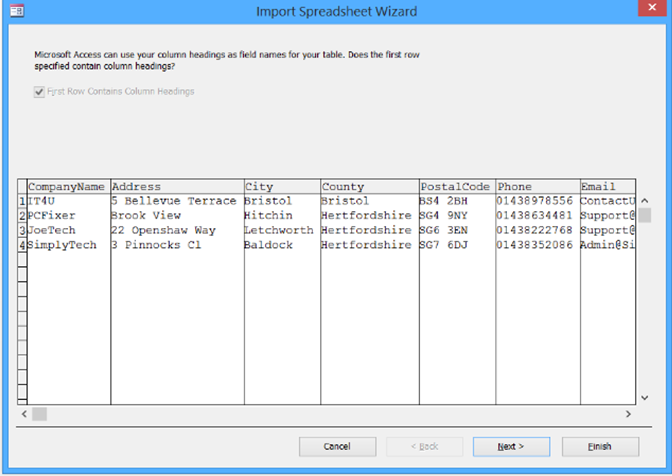Click the PCFixer company cell
This screenshot has height=476, width=672.
[69, 216]
